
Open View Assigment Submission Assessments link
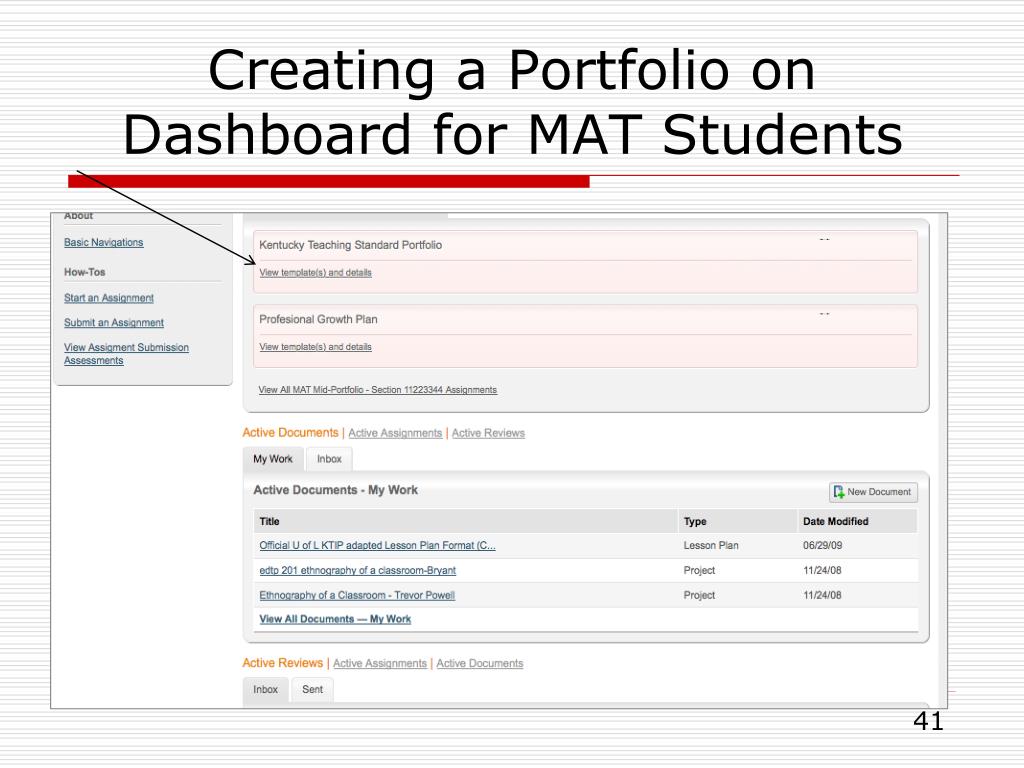point(126,354)
